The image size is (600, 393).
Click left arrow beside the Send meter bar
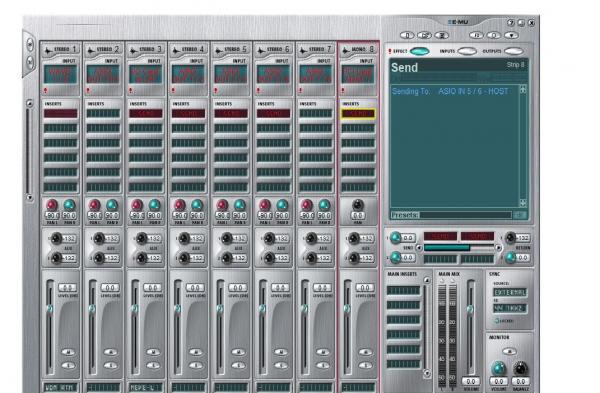point(419,248)
